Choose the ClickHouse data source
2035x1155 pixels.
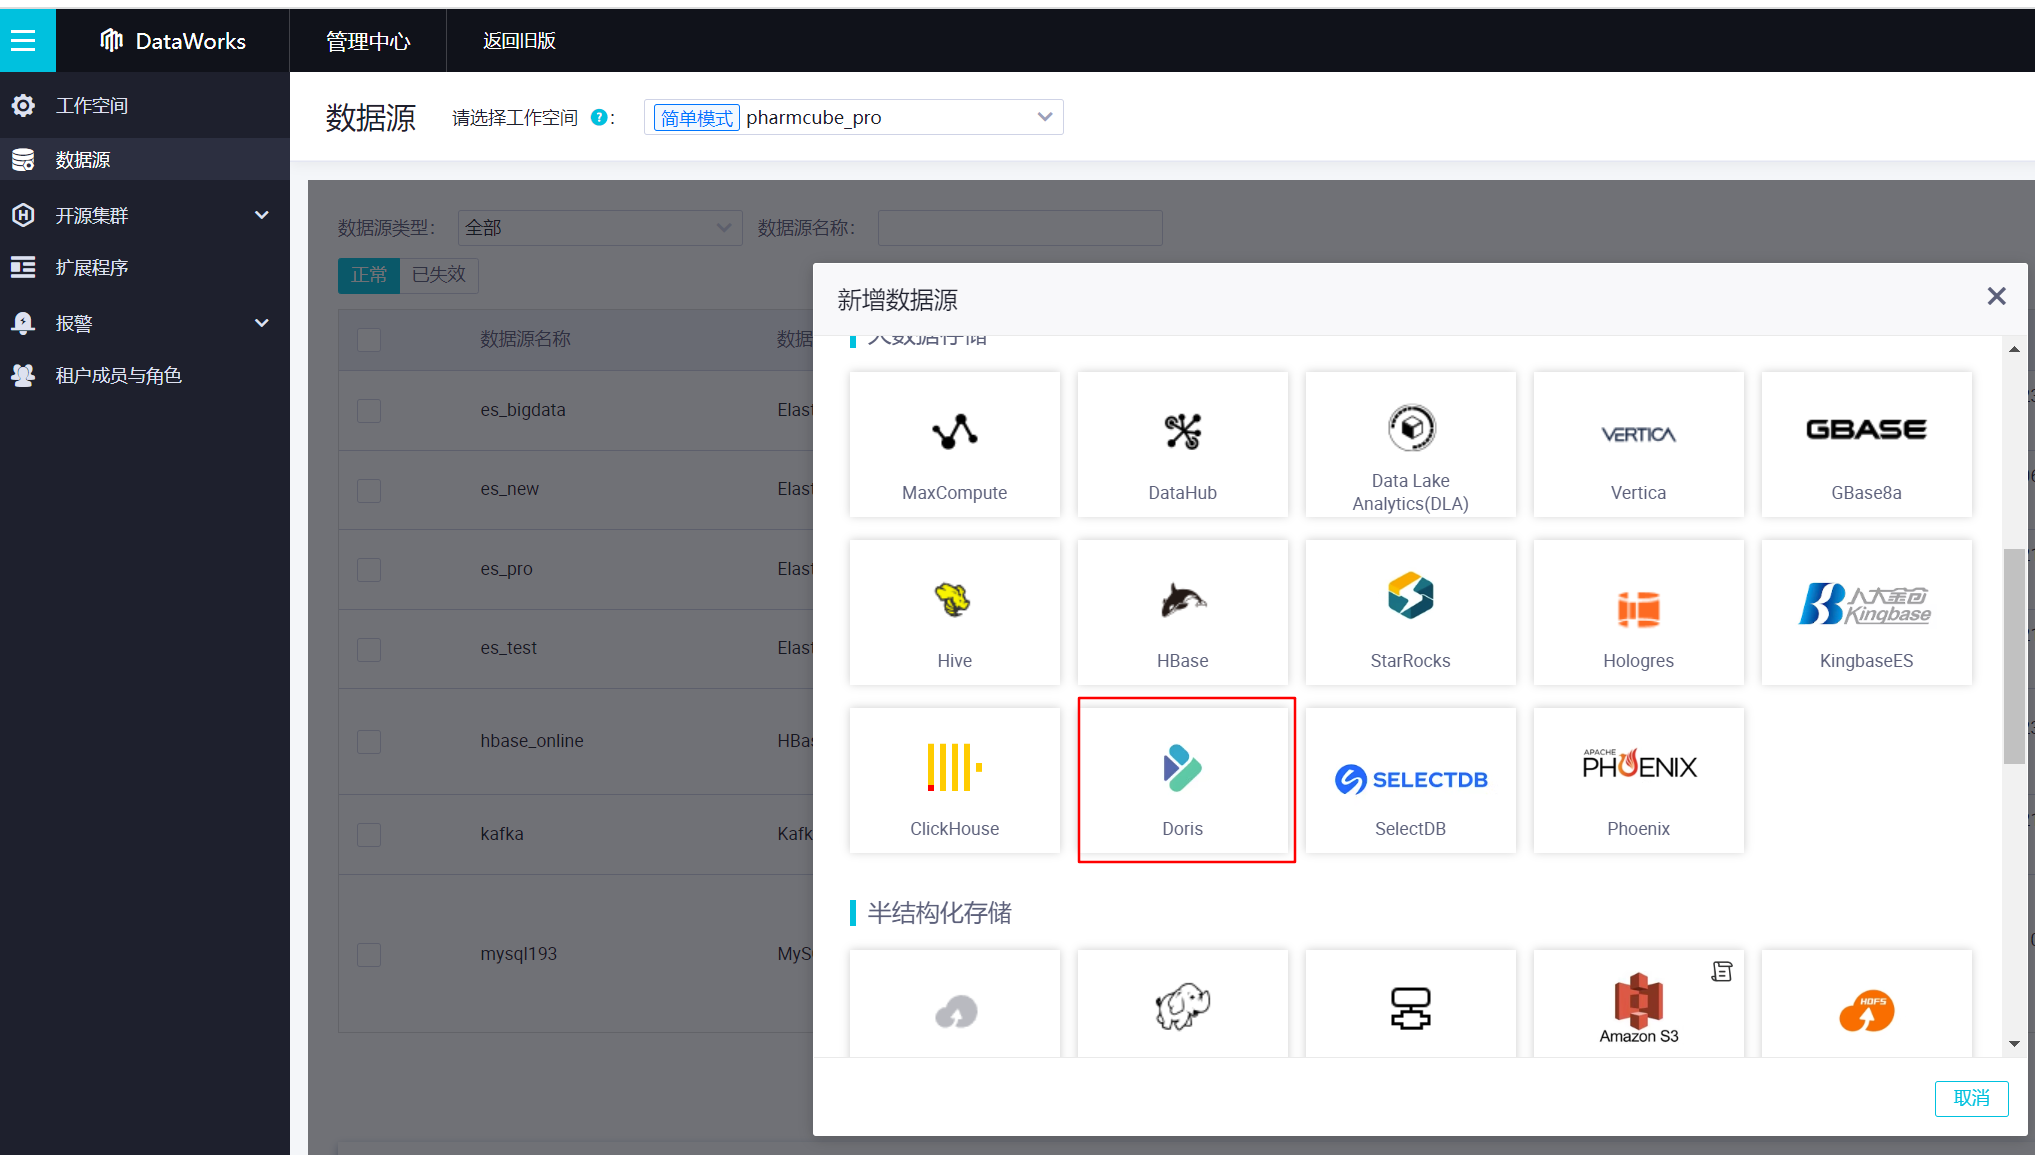954,781
